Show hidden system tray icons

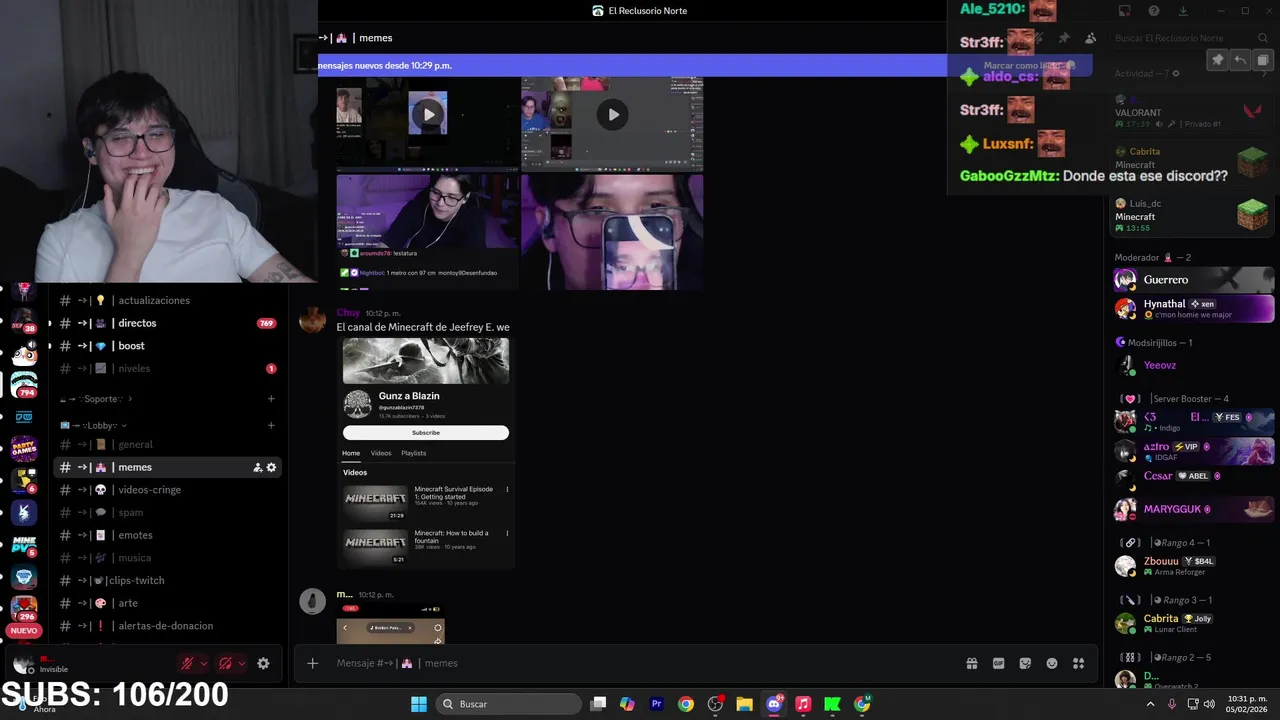point(1150,704)
